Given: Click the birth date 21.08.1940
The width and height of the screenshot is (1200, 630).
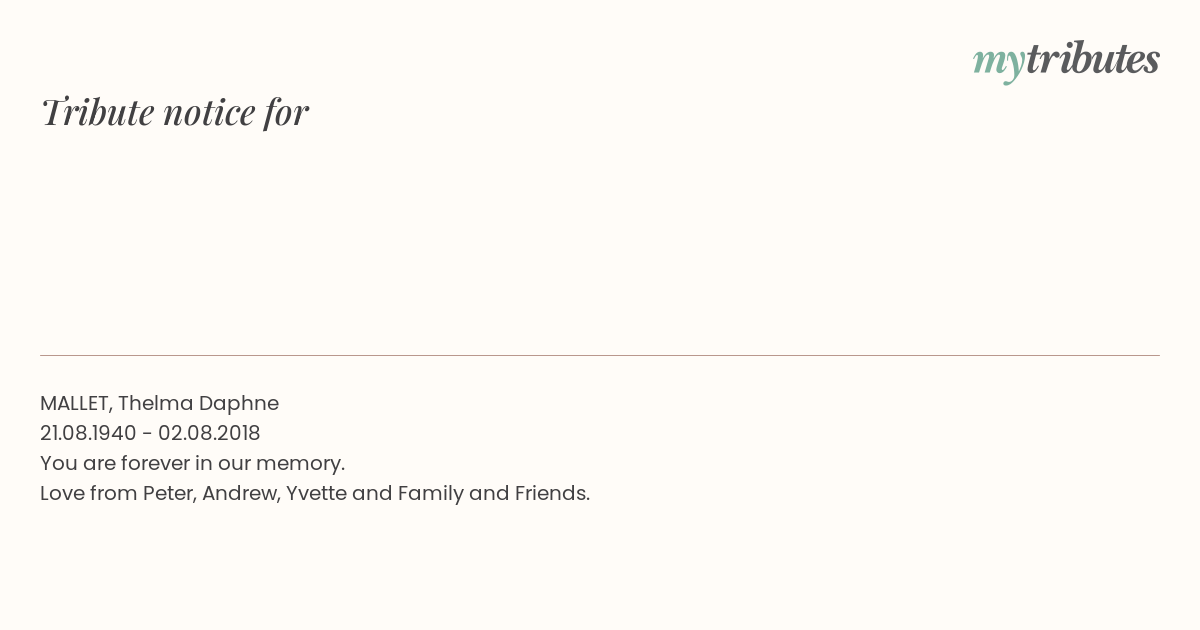Looking at the screenshot, I should coord(88,433).
